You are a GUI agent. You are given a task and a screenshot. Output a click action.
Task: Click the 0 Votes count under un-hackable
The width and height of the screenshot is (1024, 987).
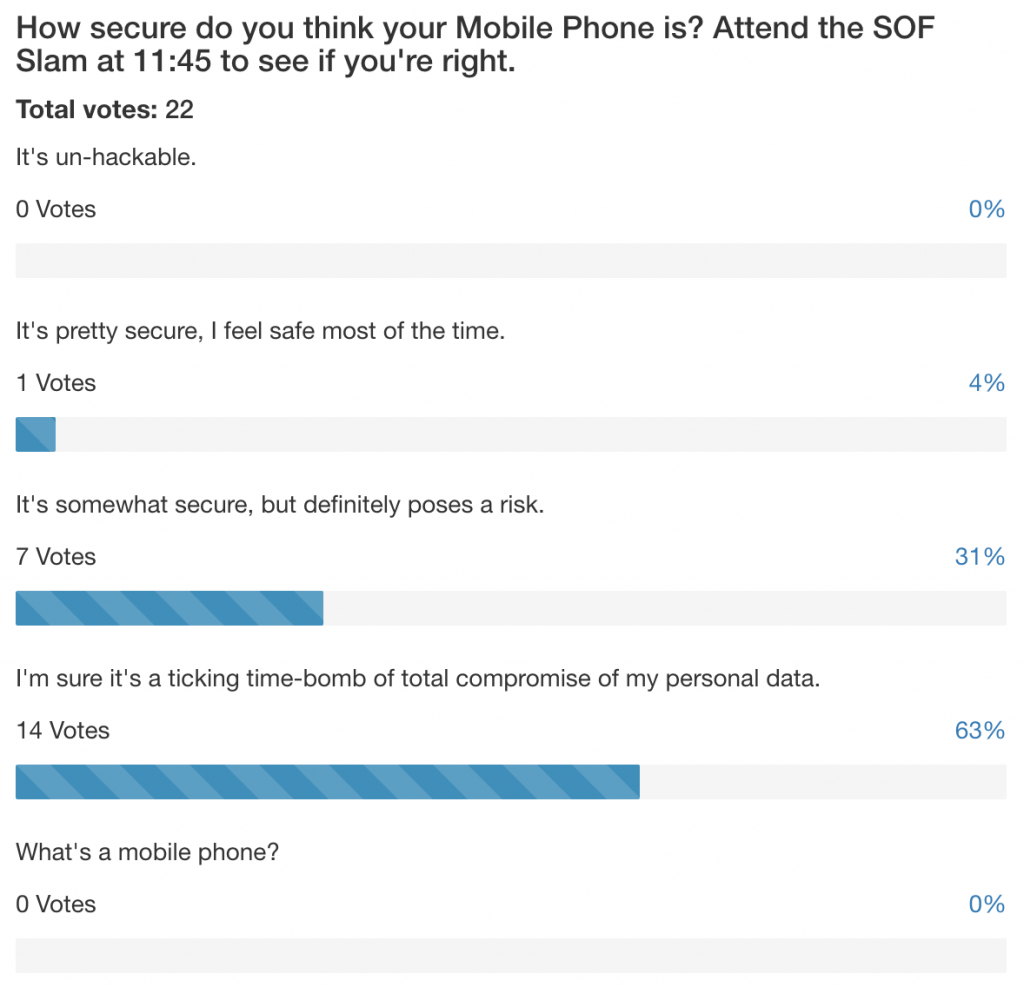click(56, 210)
